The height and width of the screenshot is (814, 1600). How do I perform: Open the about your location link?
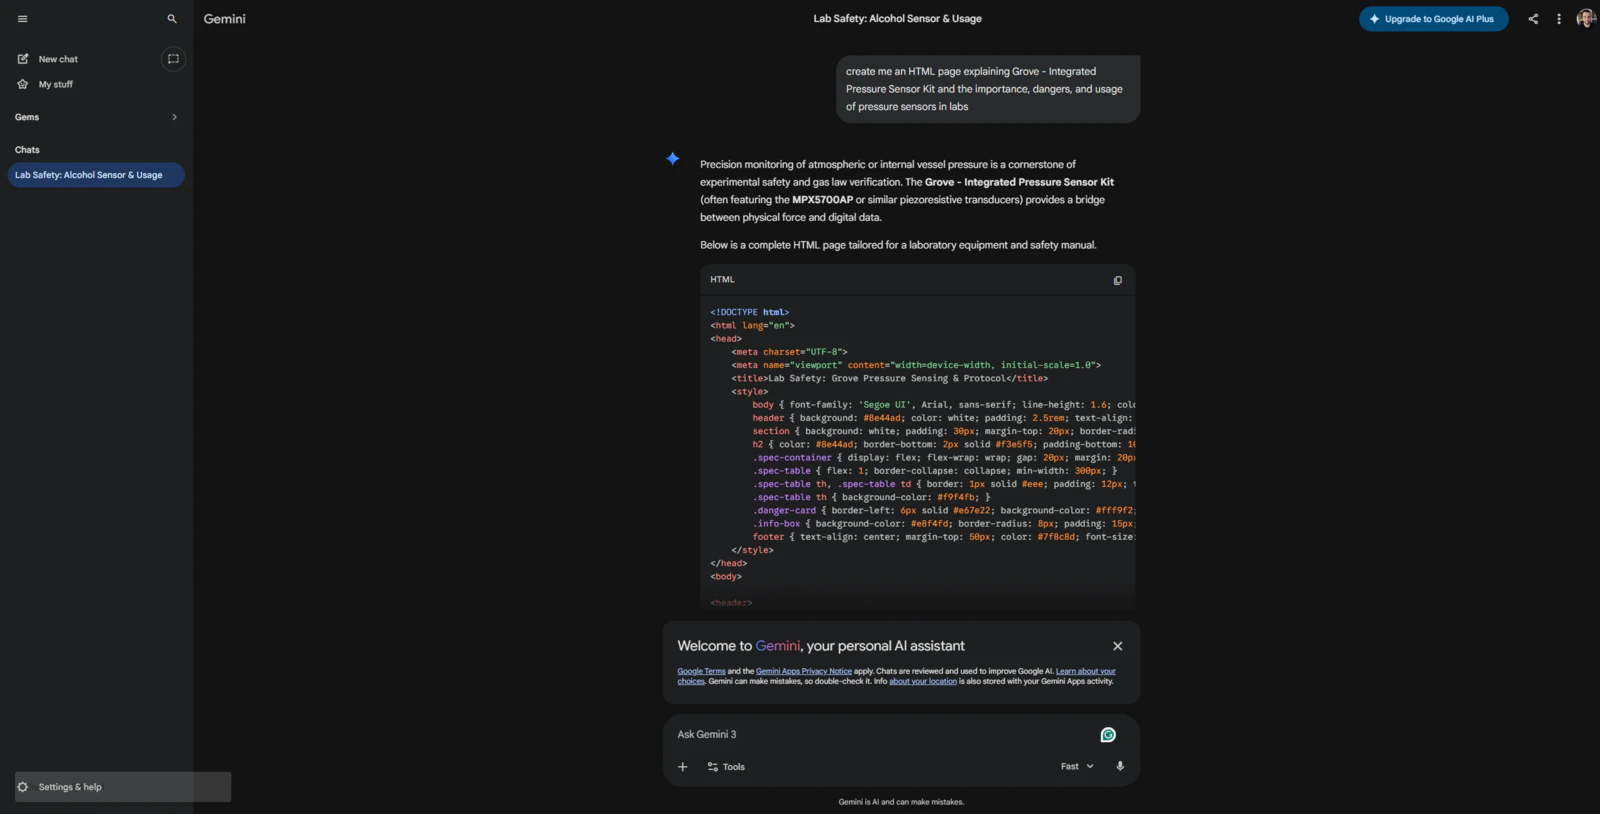click(x=923, y=681)
